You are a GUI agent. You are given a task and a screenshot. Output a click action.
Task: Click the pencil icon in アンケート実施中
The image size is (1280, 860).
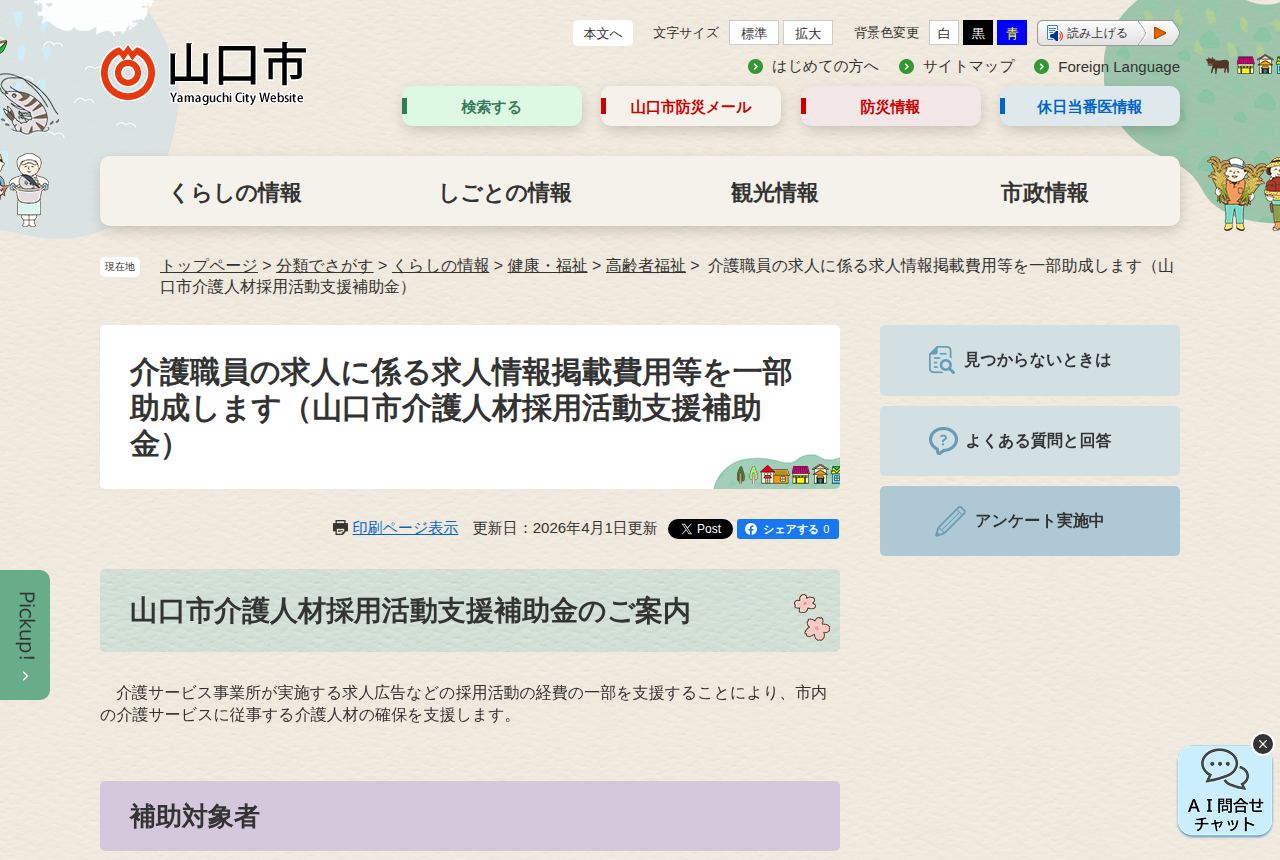pyautogui.click(x=950, y=521)
